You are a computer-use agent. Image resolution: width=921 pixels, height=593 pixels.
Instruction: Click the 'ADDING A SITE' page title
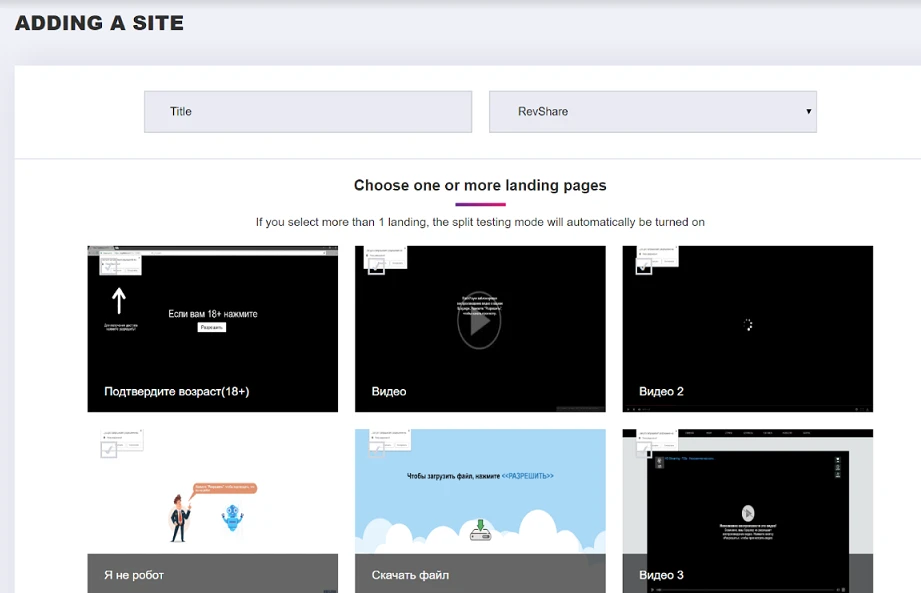tap(99, 23)
